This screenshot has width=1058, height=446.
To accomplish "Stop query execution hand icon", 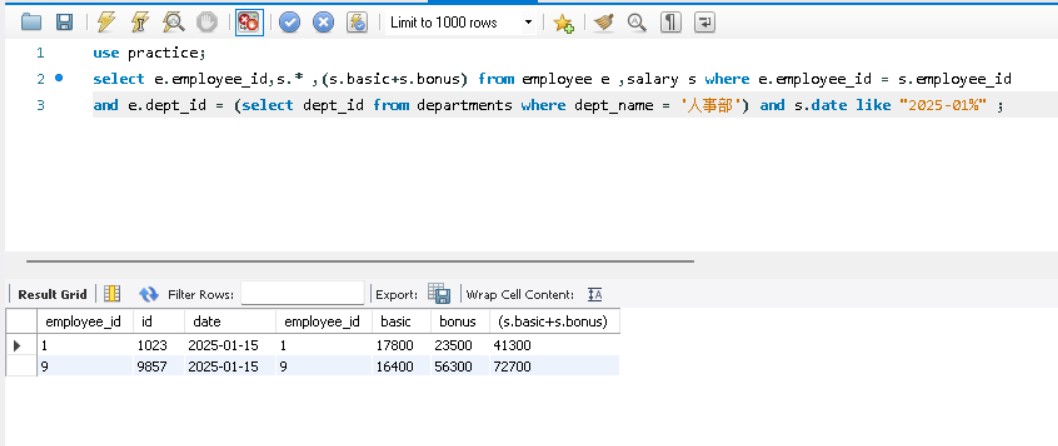I will pos(207,22).
